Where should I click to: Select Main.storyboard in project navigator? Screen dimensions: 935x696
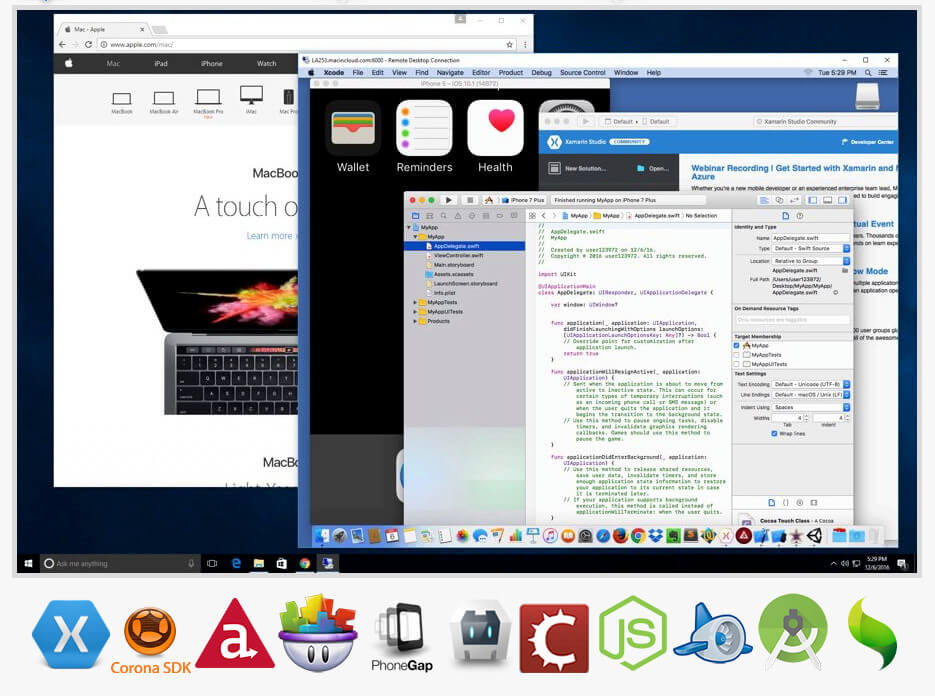pos(453,265)
